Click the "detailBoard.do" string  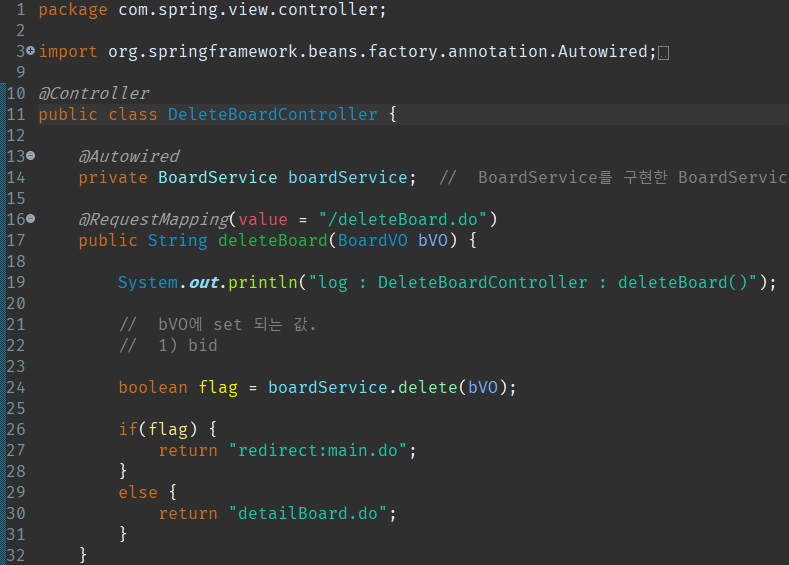click(307, 513)
